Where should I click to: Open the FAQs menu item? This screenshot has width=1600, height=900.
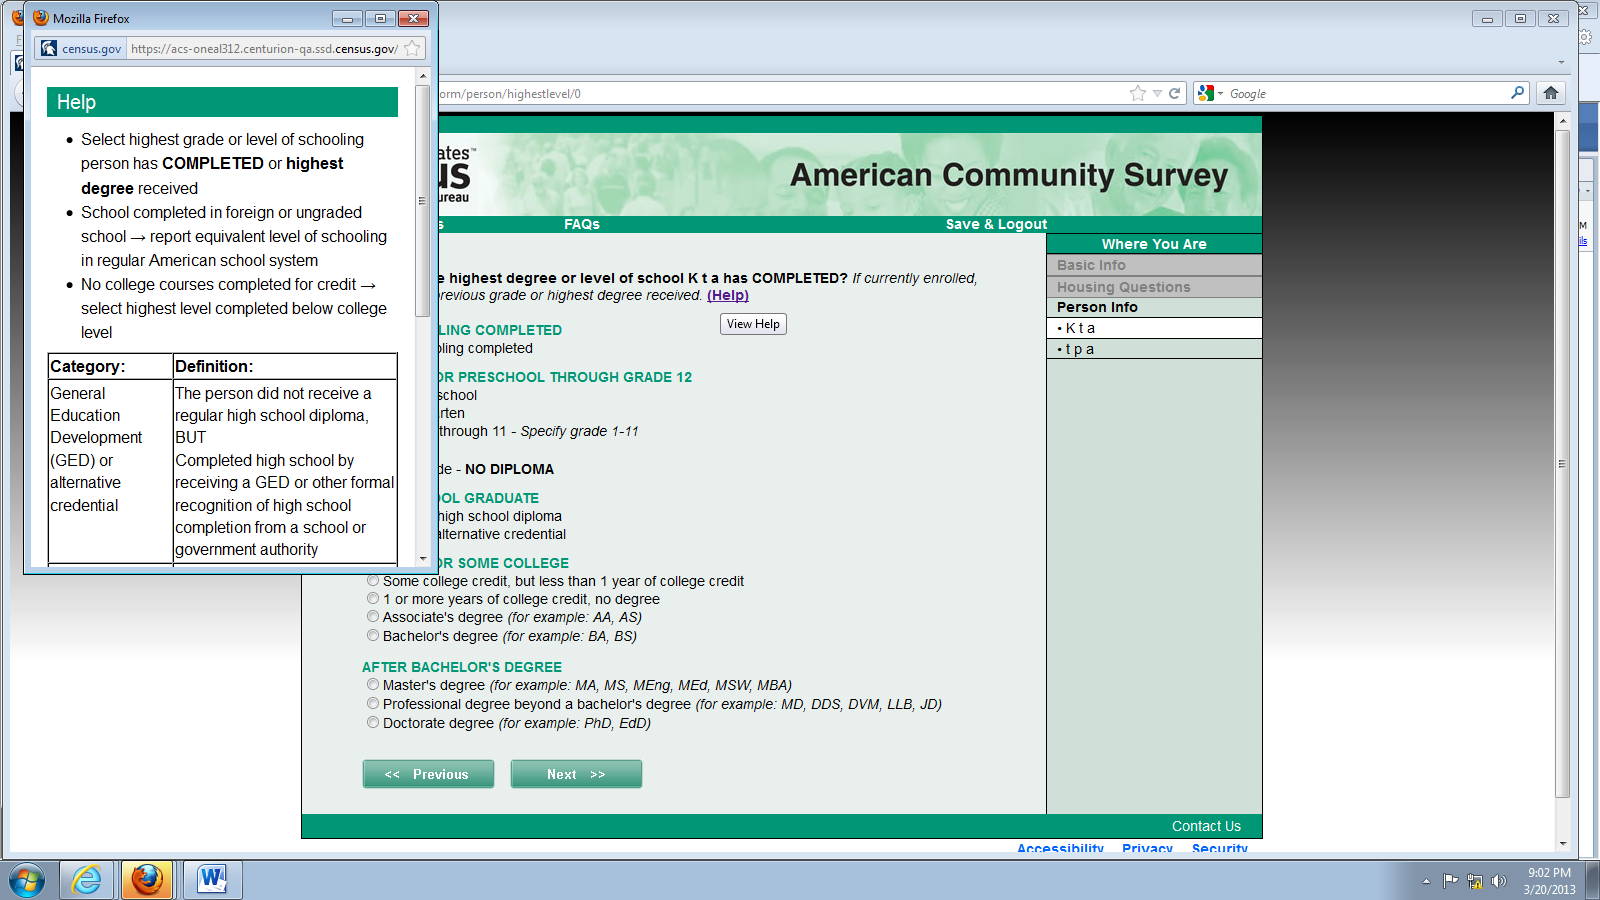tap(581, 224)
